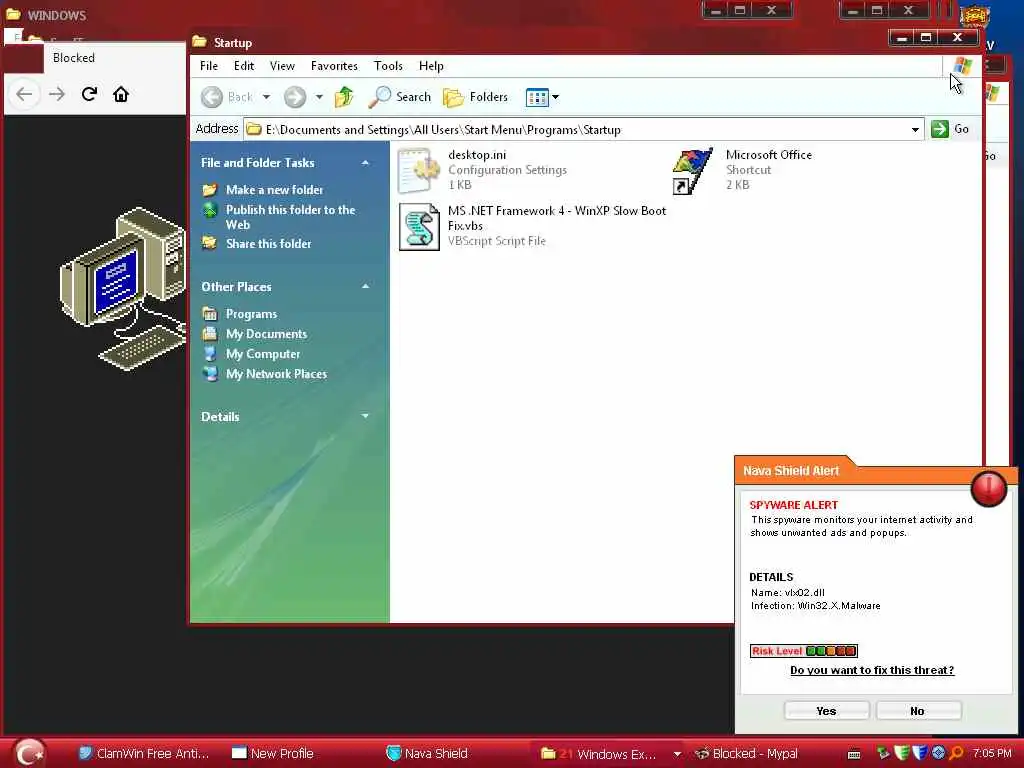1024x768 pixels.
Task: Select the desktop.ini file icon
Action: point(419,170)
